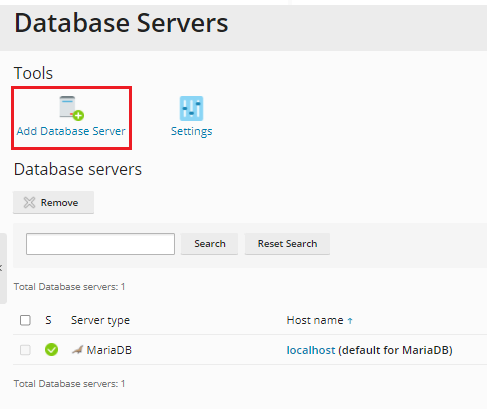Click the MariaDB seal icon
The height and width of the screenshot is (411, 488).
[x=77, y=350]
